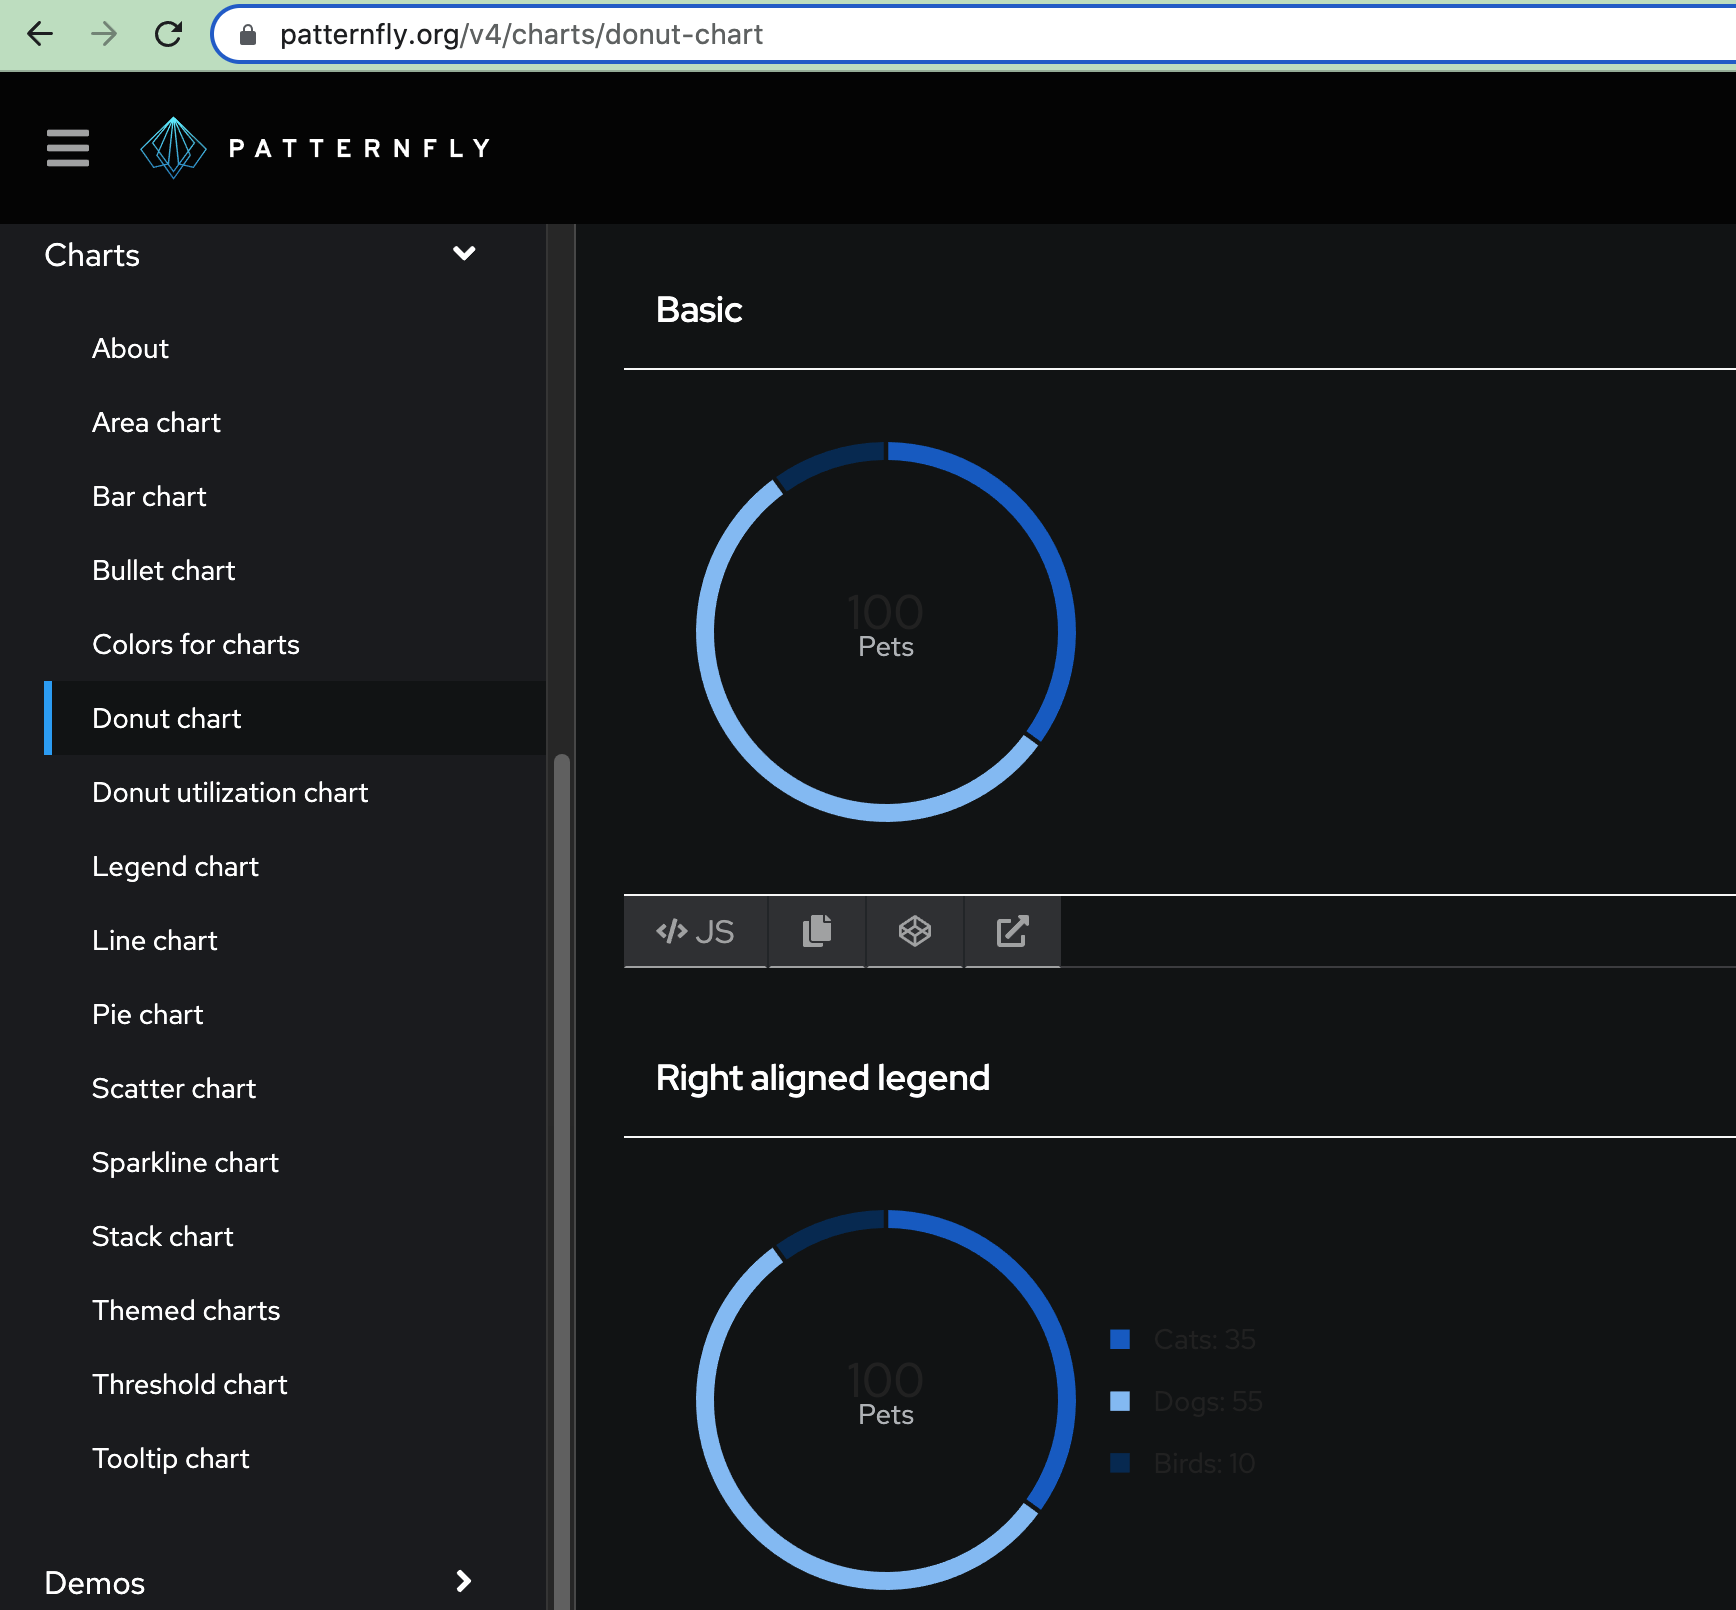Open the Threshold chart page
1736x1610 pixels.
189,1384
